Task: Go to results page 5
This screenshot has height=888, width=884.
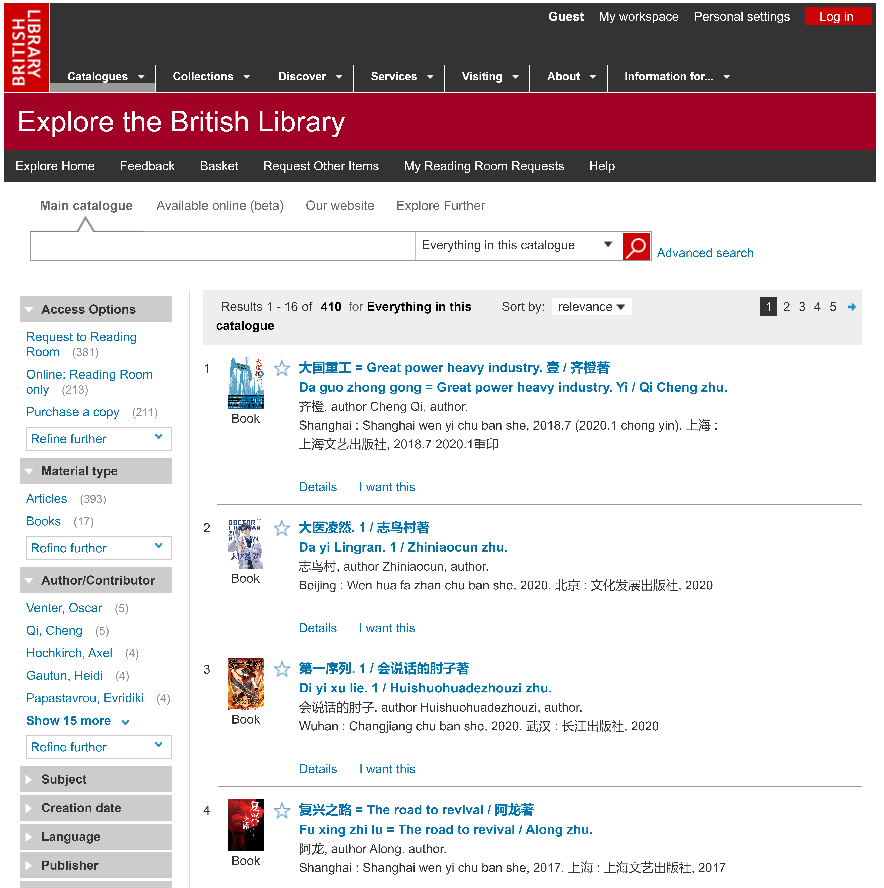Action: point(832,307)
